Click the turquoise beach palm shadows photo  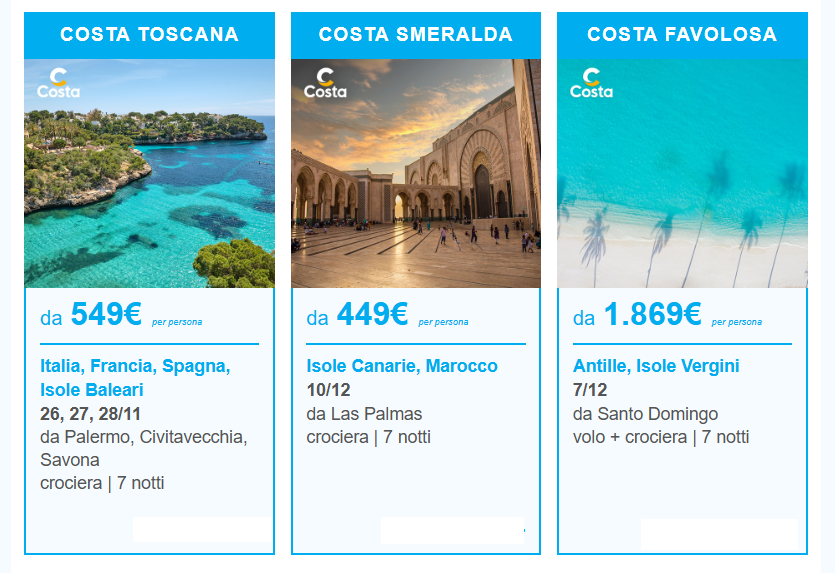682,174
